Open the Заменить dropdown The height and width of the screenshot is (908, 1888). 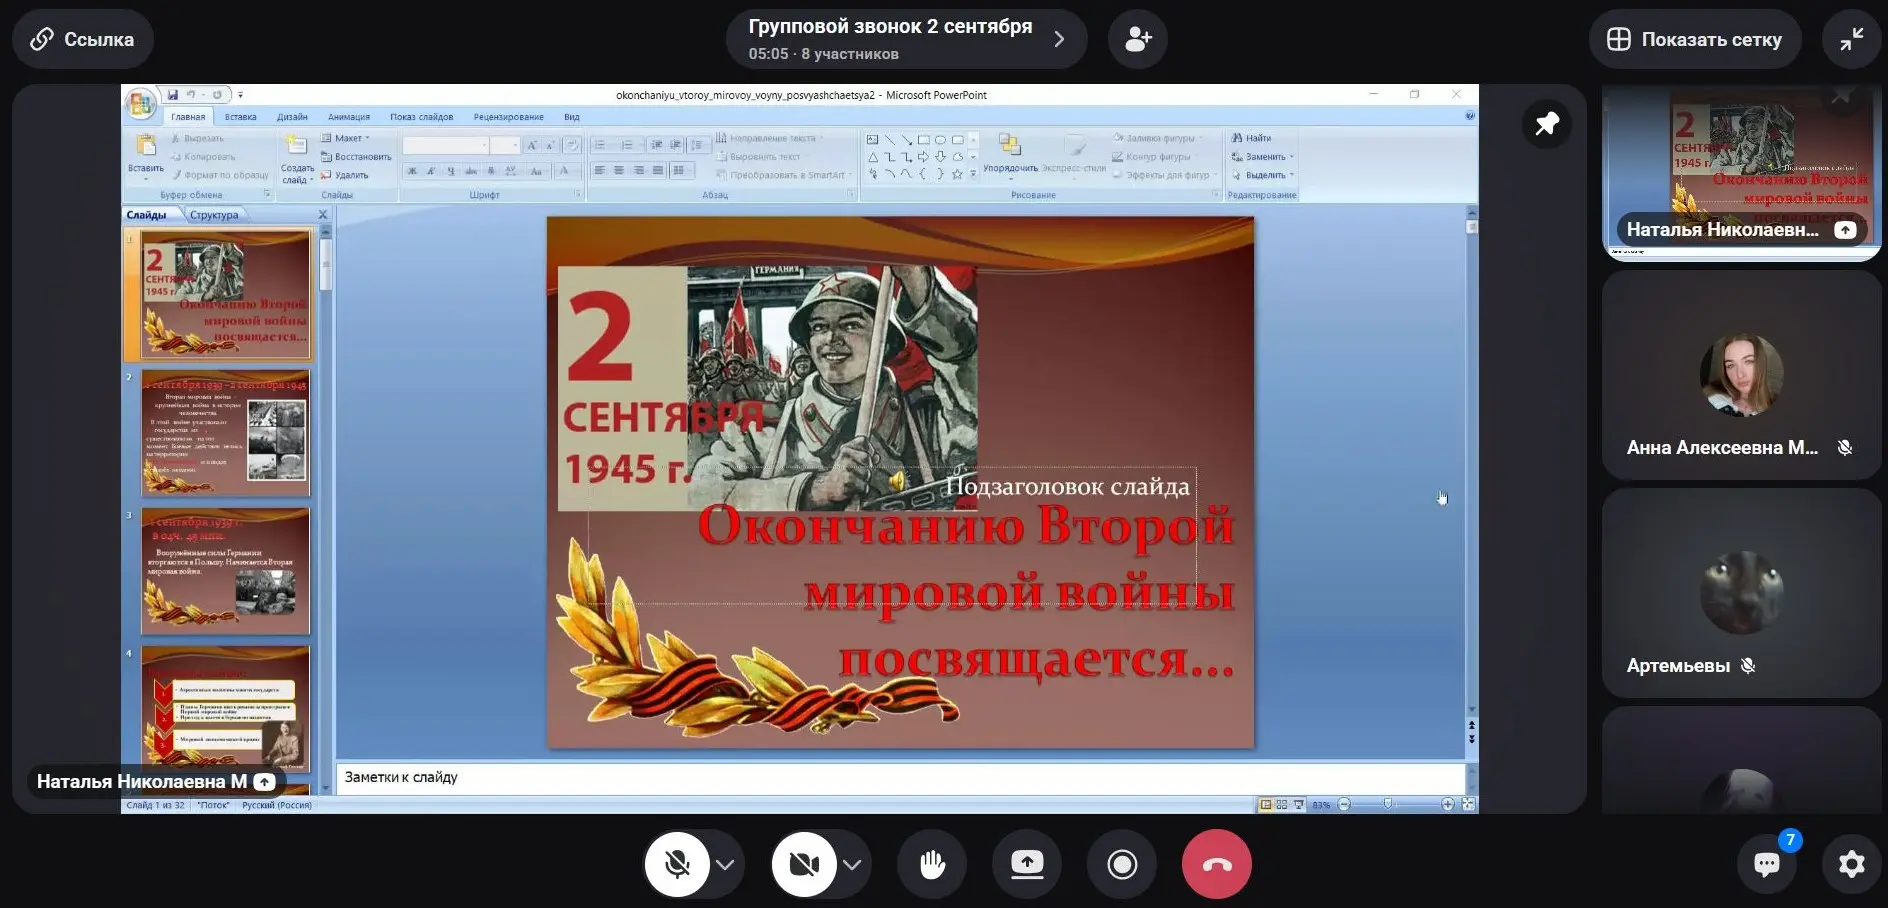pyautogui.click(x=1263, y=157)
